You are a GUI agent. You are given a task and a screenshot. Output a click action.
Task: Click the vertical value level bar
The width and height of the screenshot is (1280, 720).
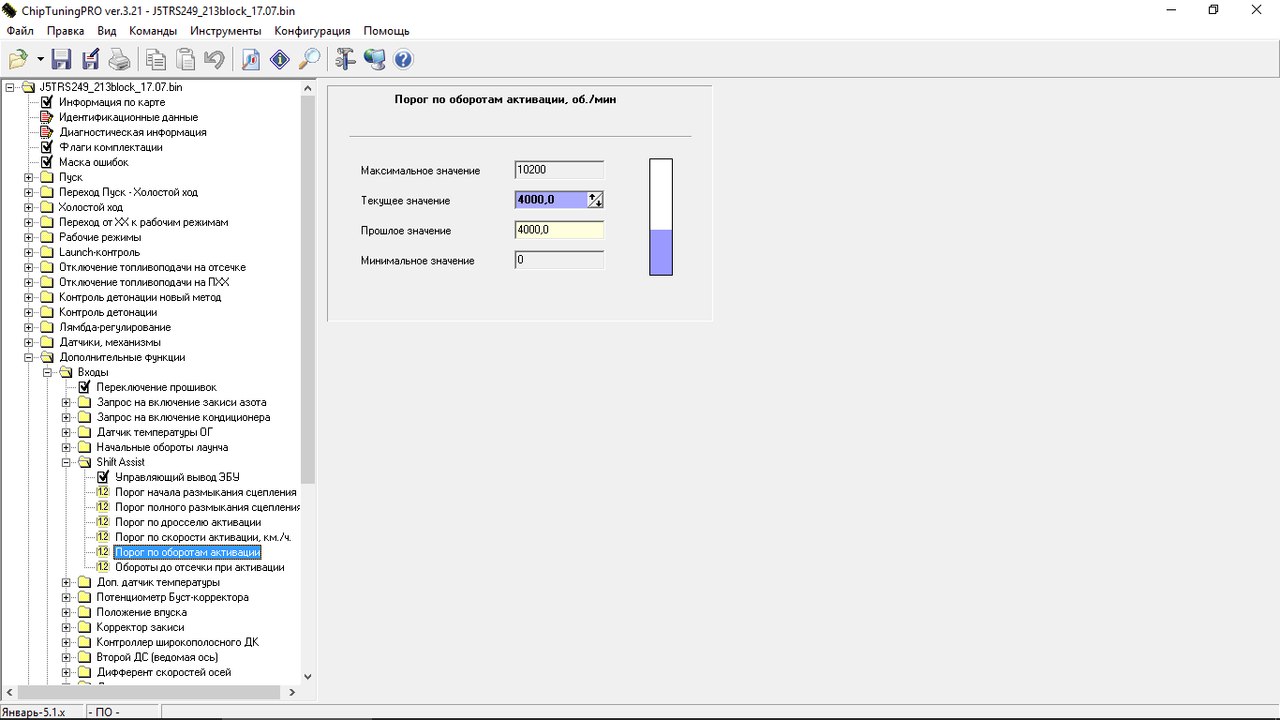point(661,217)
